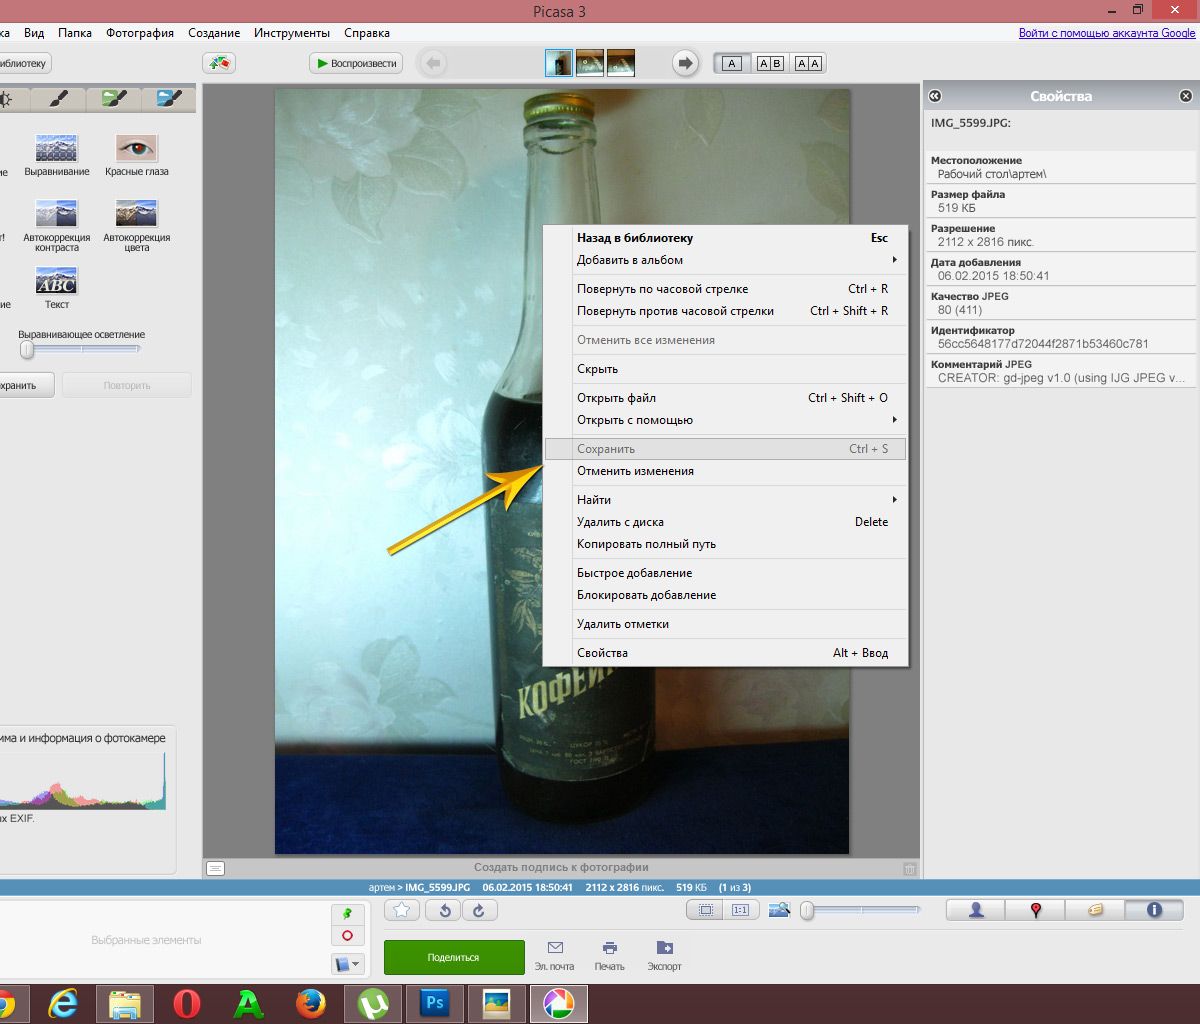Star the current photo

coord(402,910)
